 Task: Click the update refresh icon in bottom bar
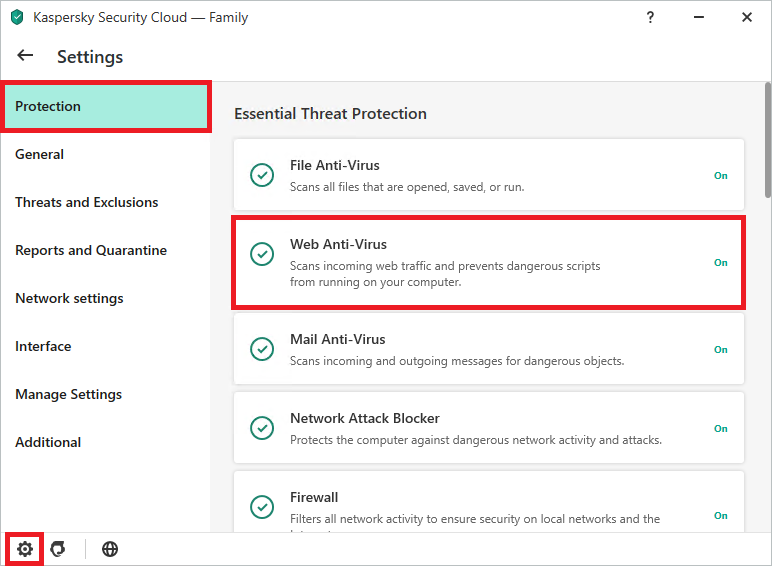click(58, 549)
